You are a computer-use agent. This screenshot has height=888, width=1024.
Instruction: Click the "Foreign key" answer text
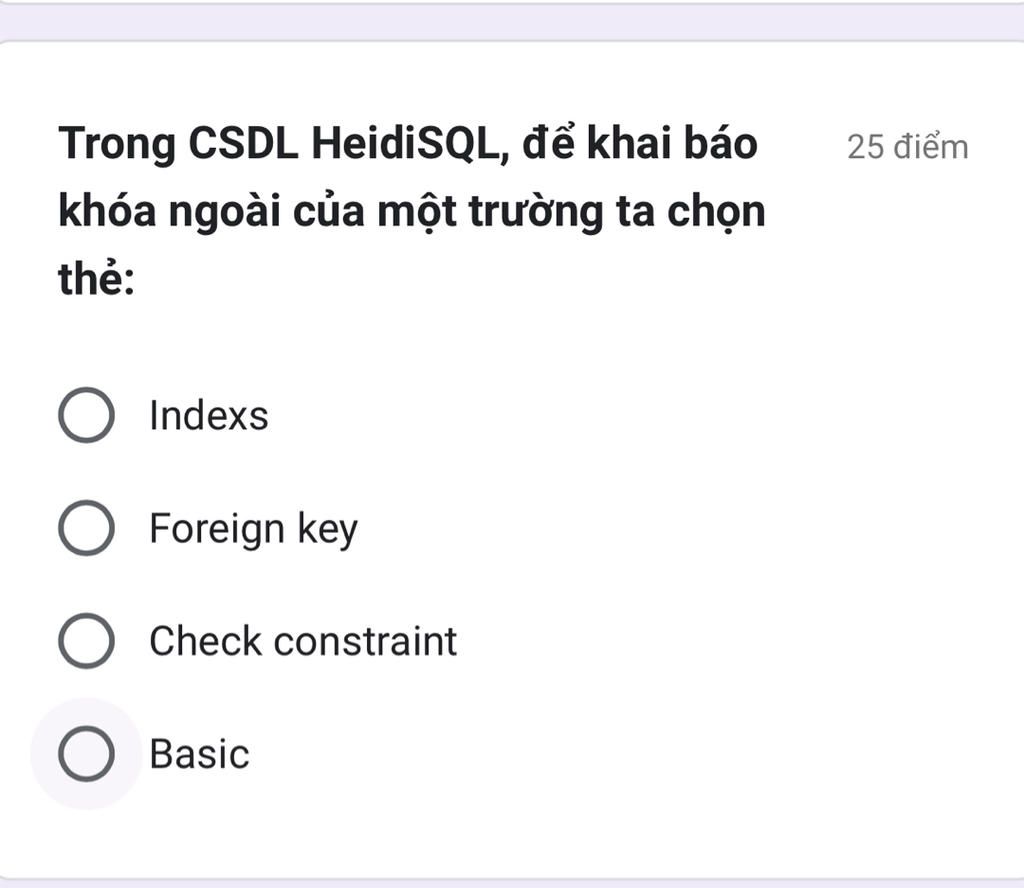pyautogui.click(x=253, y=528)
